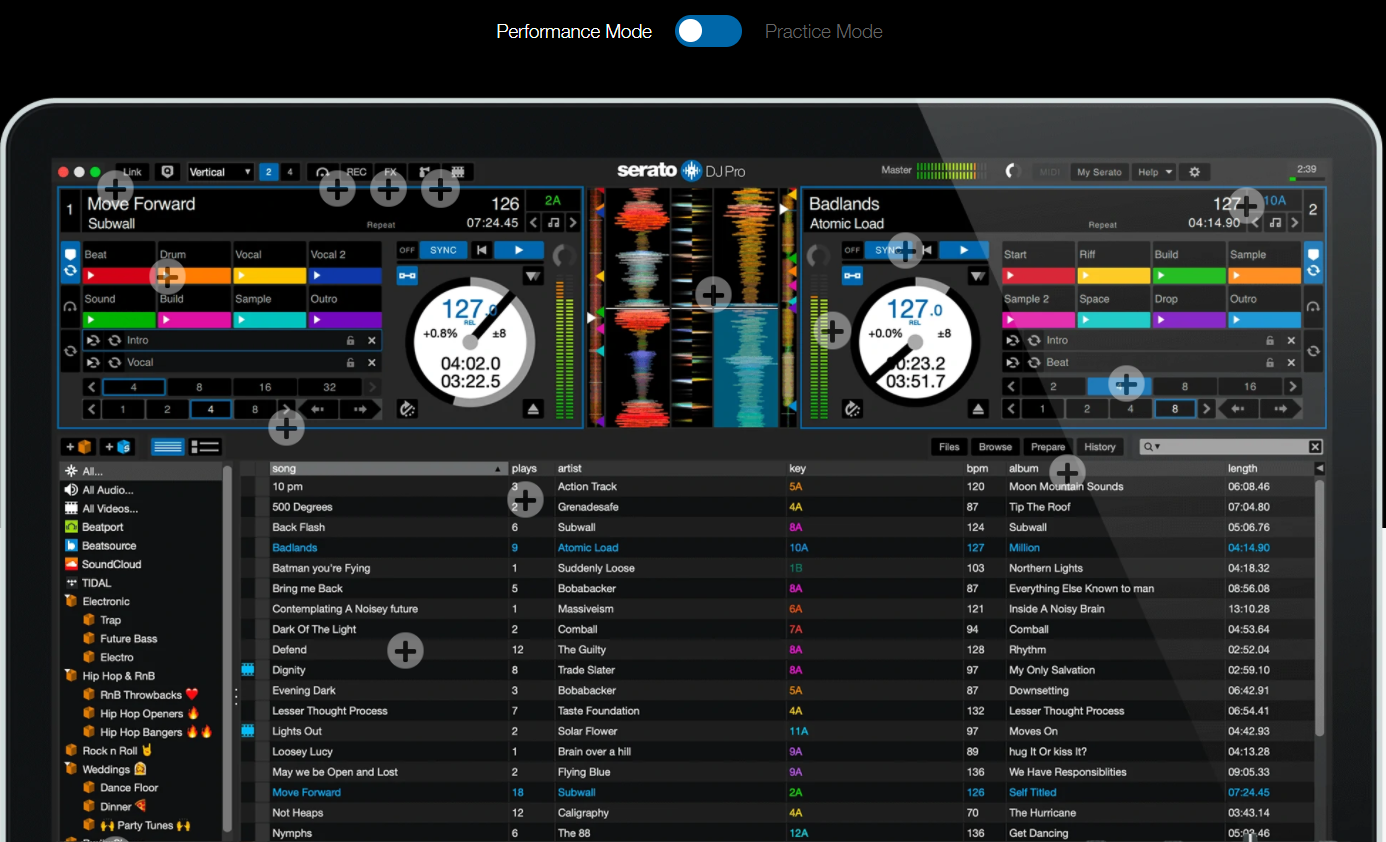Screen dimensions: 1386x842
Task: Click the My Serato button
Action: [1099, 172]
